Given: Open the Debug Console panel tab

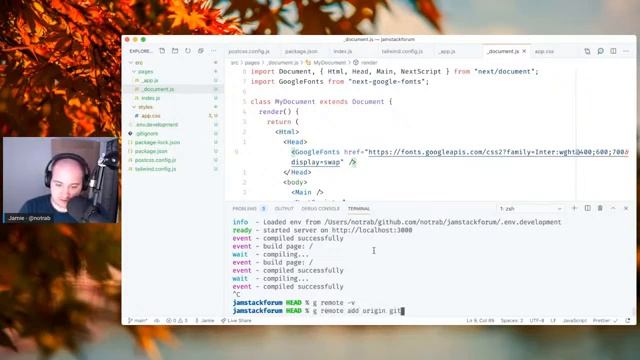Looking at the screenshot, I should (320, 209).
